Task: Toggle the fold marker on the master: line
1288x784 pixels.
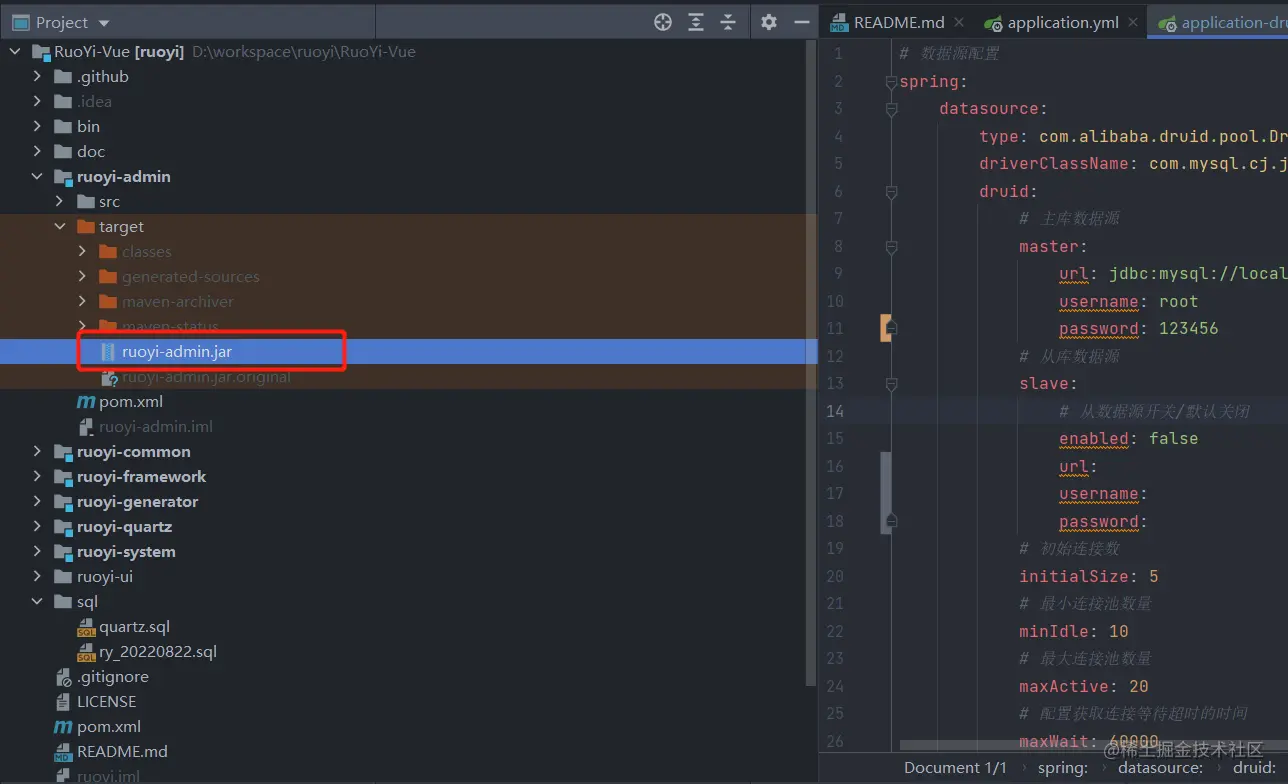Action: point(891,247)
